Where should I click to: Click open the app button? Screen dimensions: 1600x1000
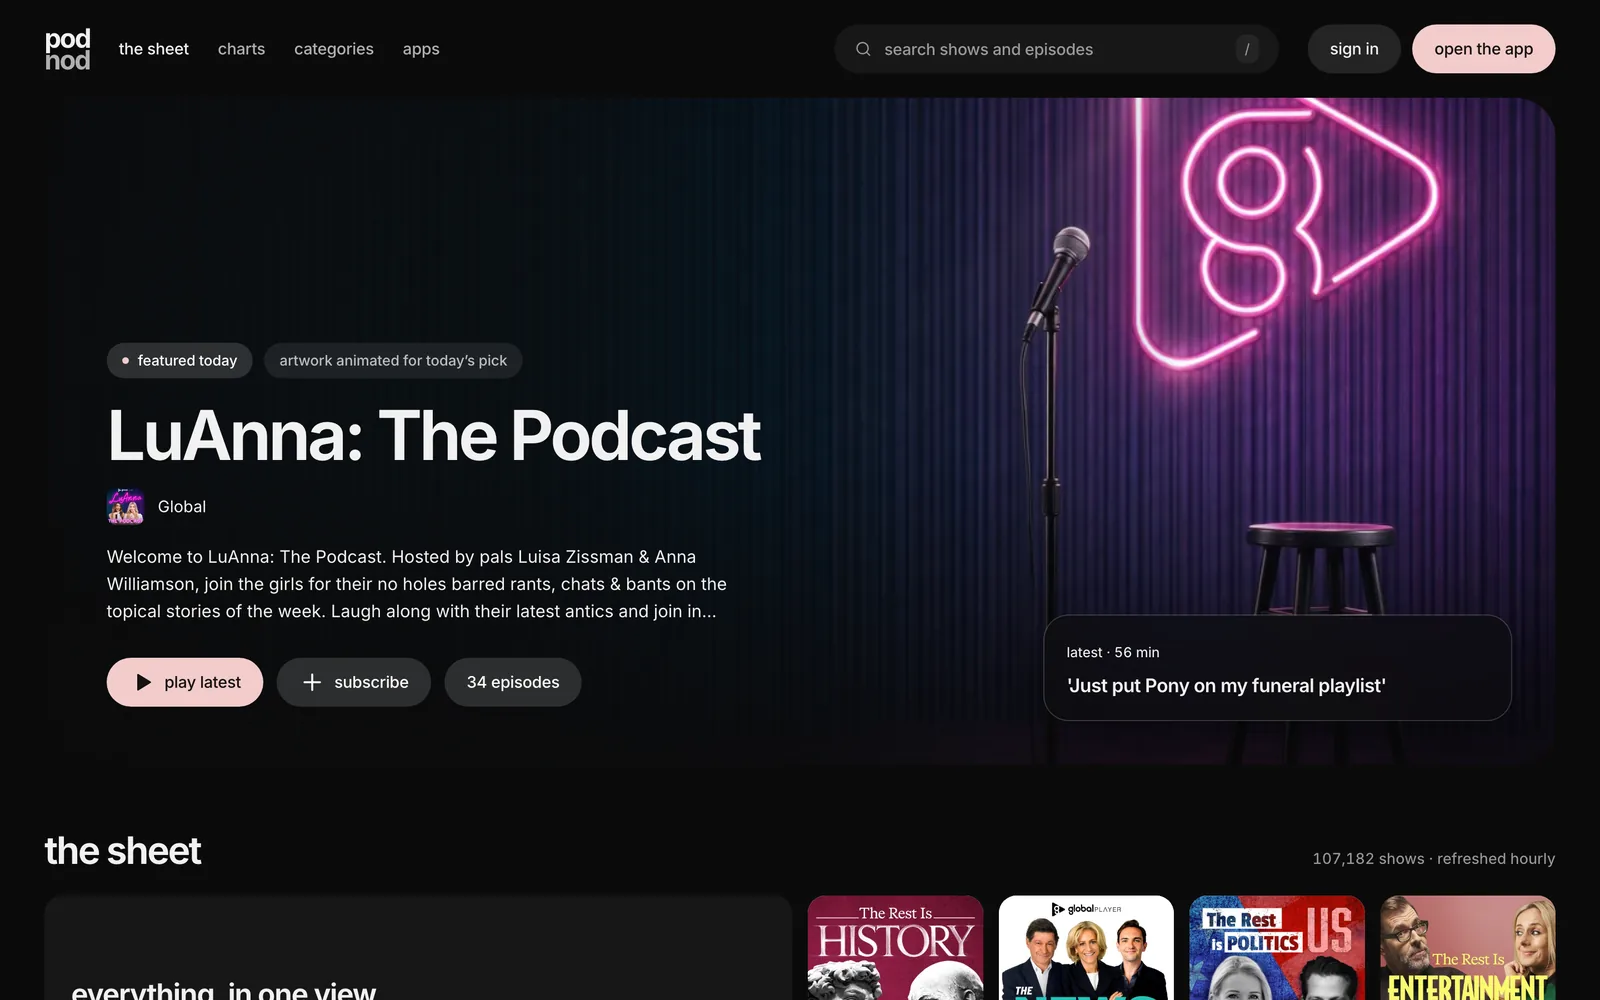point(1483,49)
